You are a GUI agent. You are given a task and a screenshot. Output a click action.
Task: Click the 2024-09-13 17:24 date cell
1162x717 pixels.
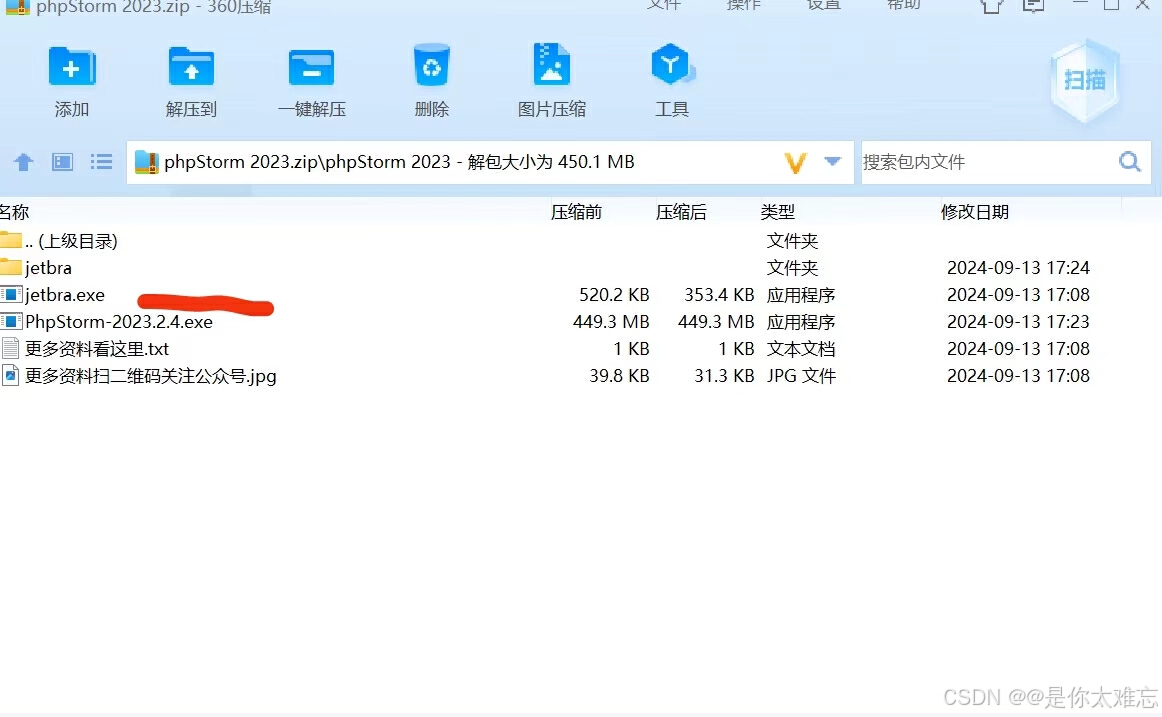click(x=1018, y=267)
